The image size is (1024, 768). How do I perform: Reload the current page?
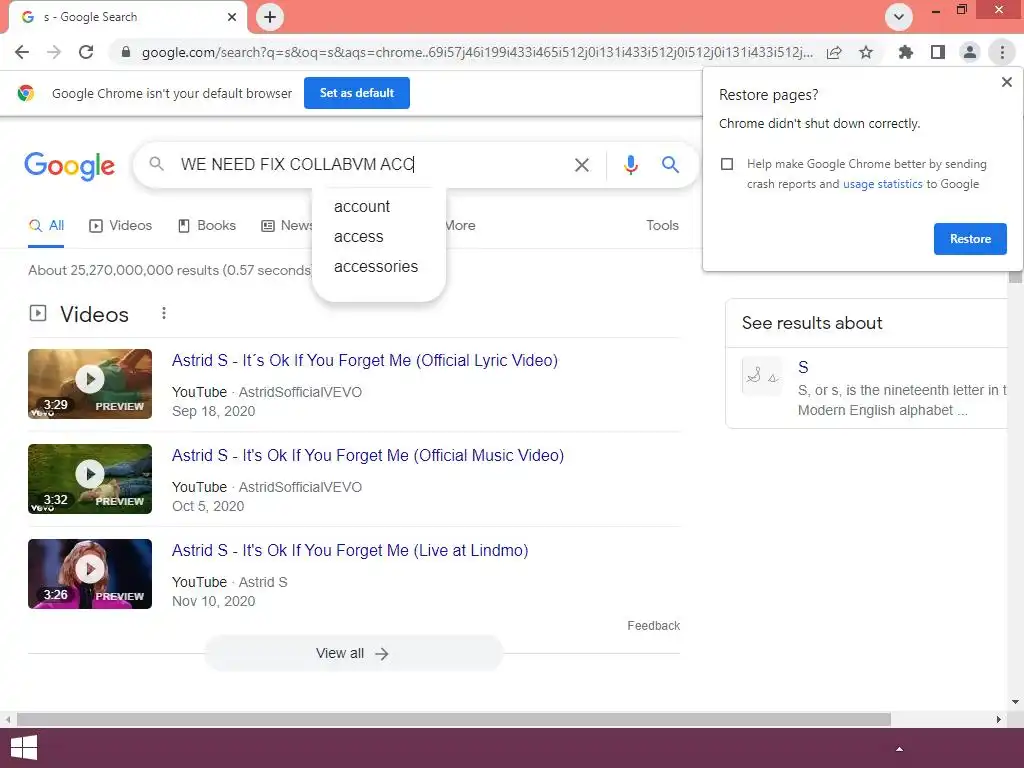coord(86,52)
